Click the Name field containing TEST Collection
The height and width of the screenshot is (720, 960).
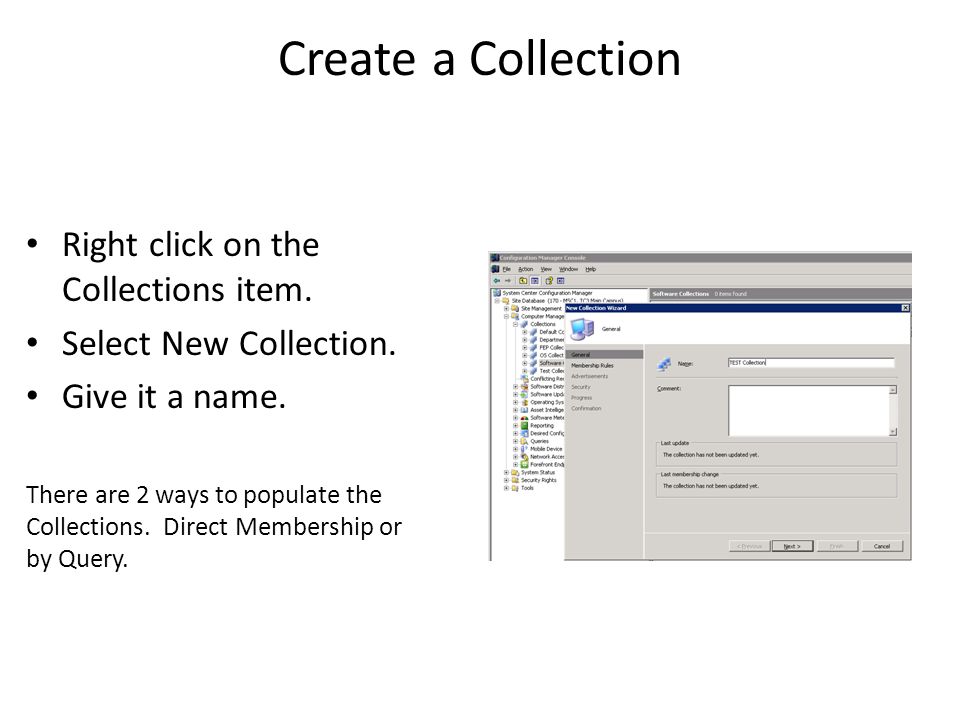[811, 363]
